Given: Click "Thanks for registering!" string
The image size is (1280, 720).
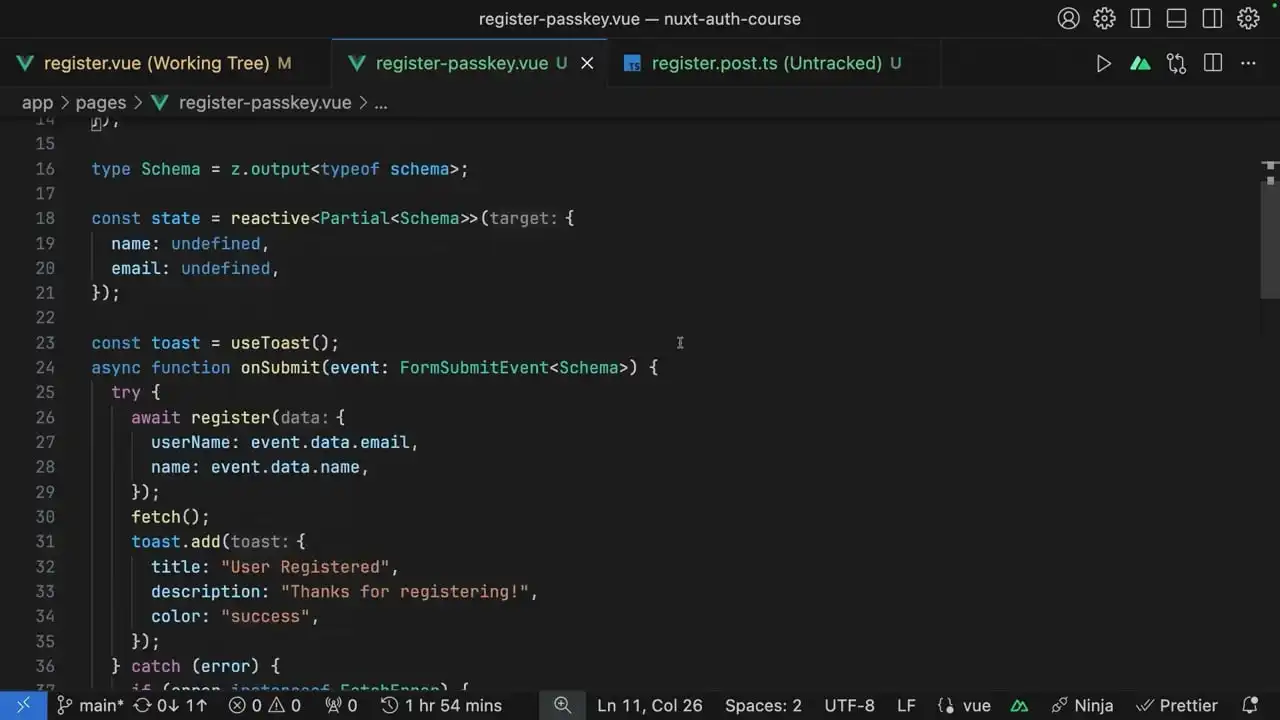Looking at the screenshot, I should pos(404,592).
